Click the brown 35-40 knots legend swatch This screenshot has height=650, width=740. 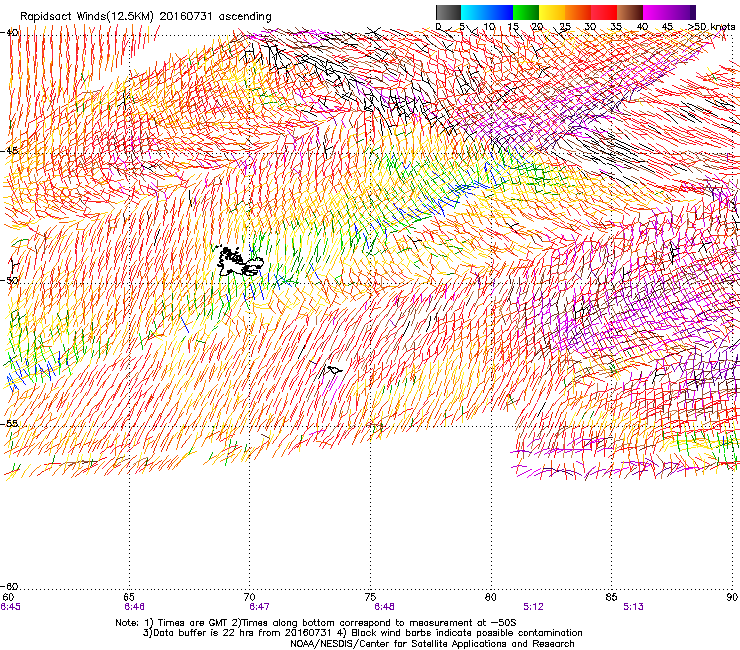point(630,12)
